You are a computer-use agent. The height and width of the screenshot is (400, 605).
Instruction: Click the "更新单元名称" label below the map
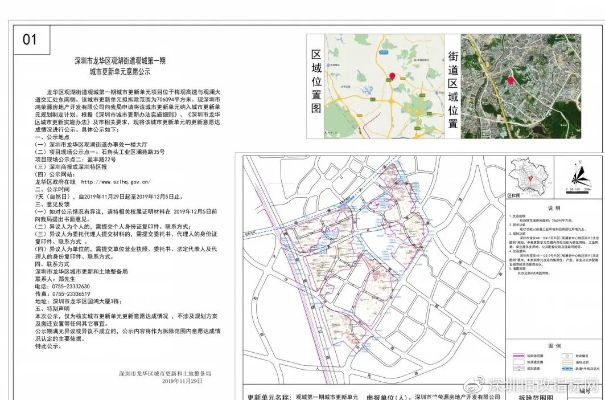pos(270,397)
